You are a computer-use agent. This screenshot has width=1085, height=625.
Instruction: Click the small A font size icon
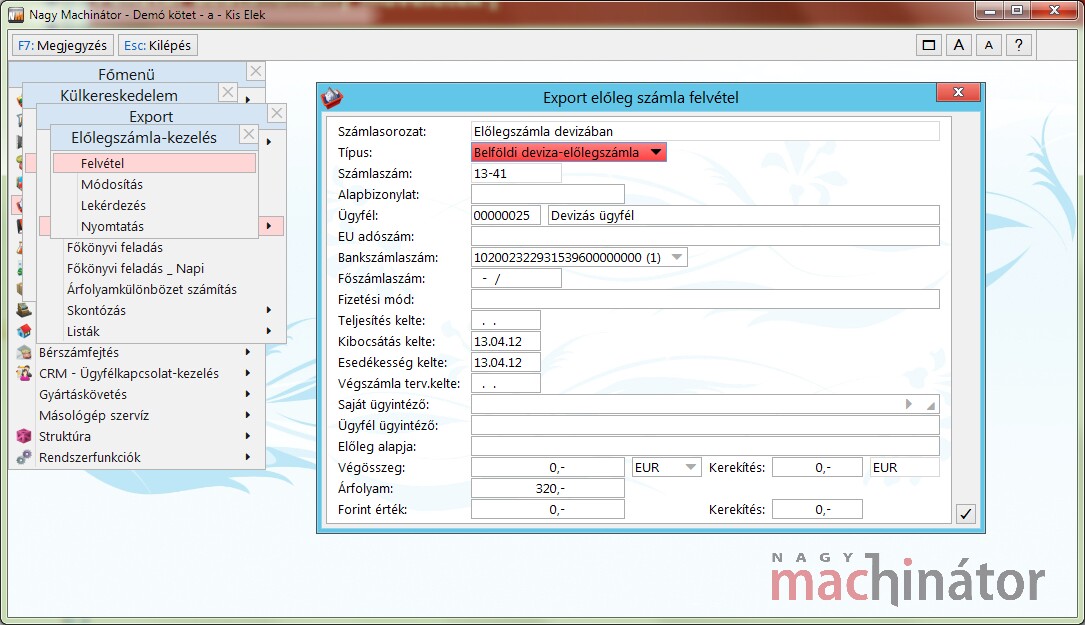(x=989, y=45)
